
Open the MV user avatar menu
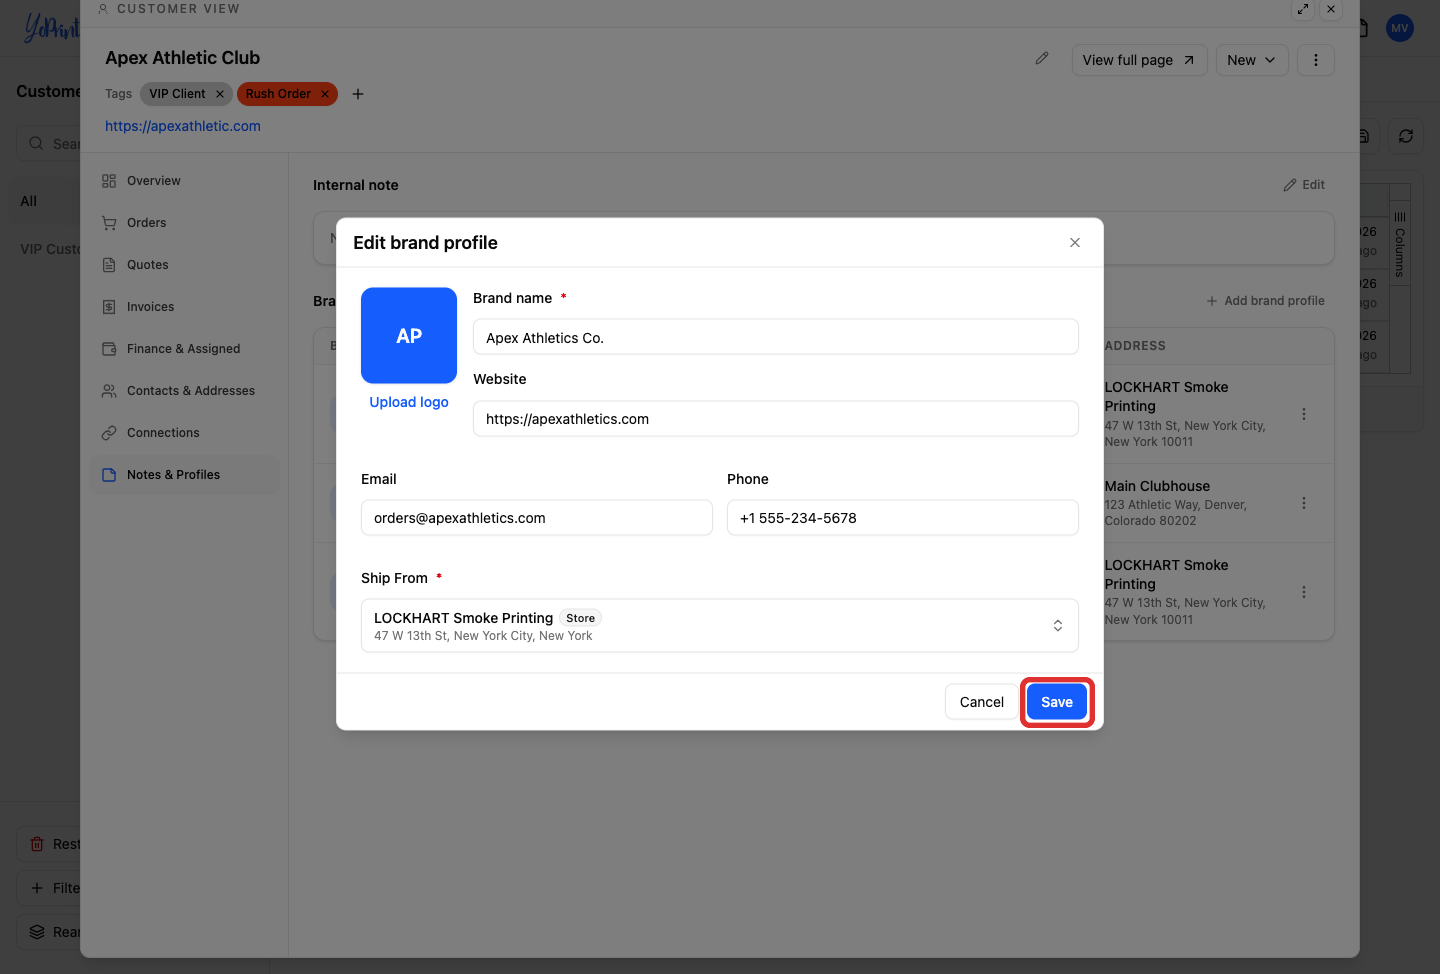1400,28
